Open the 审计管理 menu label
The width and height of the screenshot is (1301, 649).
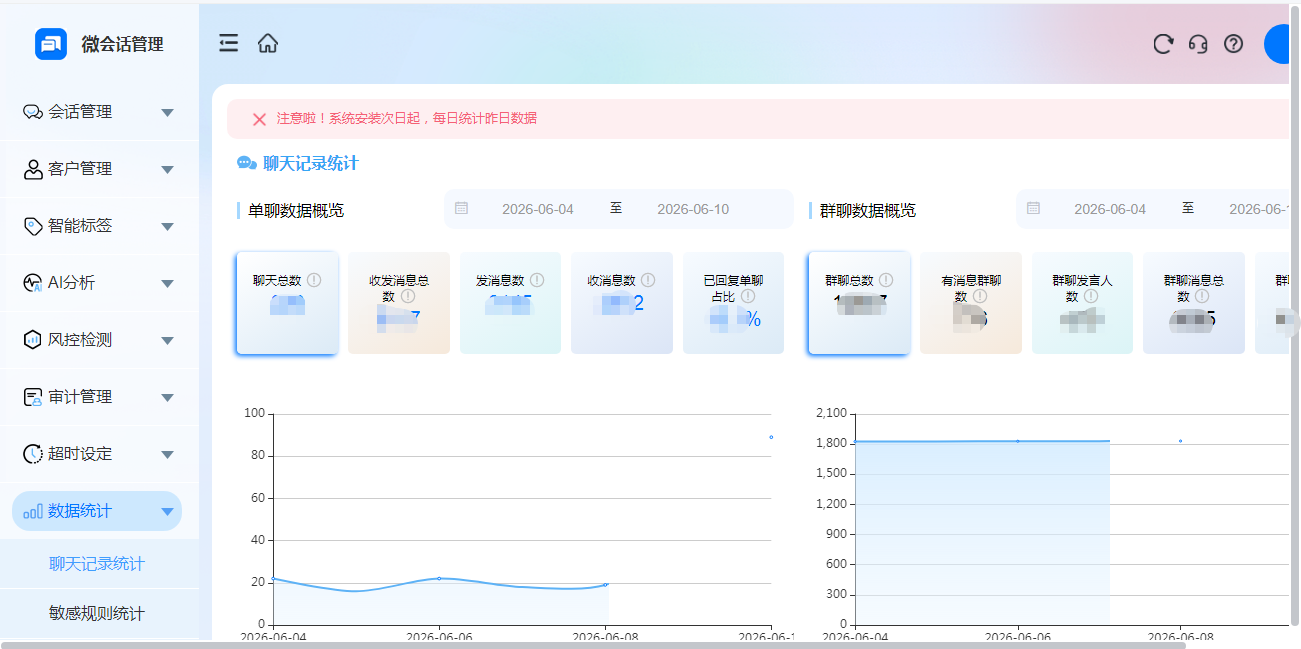(80, 397)
